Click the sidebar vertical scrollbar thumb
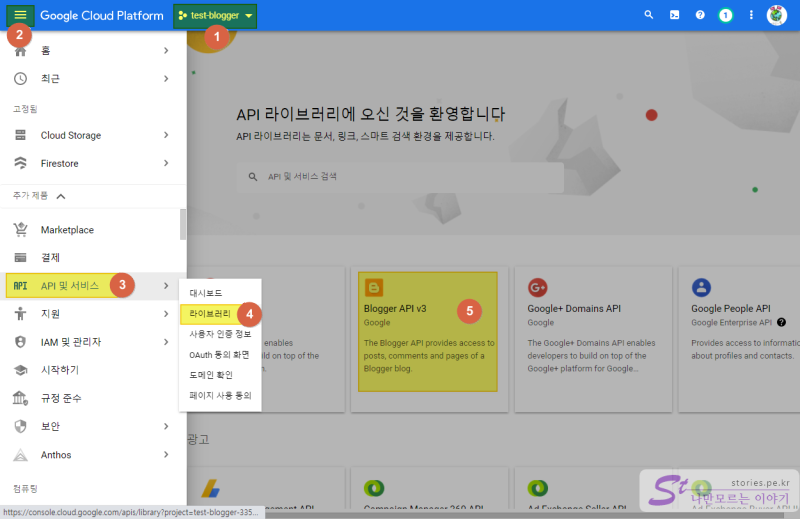The width and height of the screenshot is (800, 519). tap(183, 224)
